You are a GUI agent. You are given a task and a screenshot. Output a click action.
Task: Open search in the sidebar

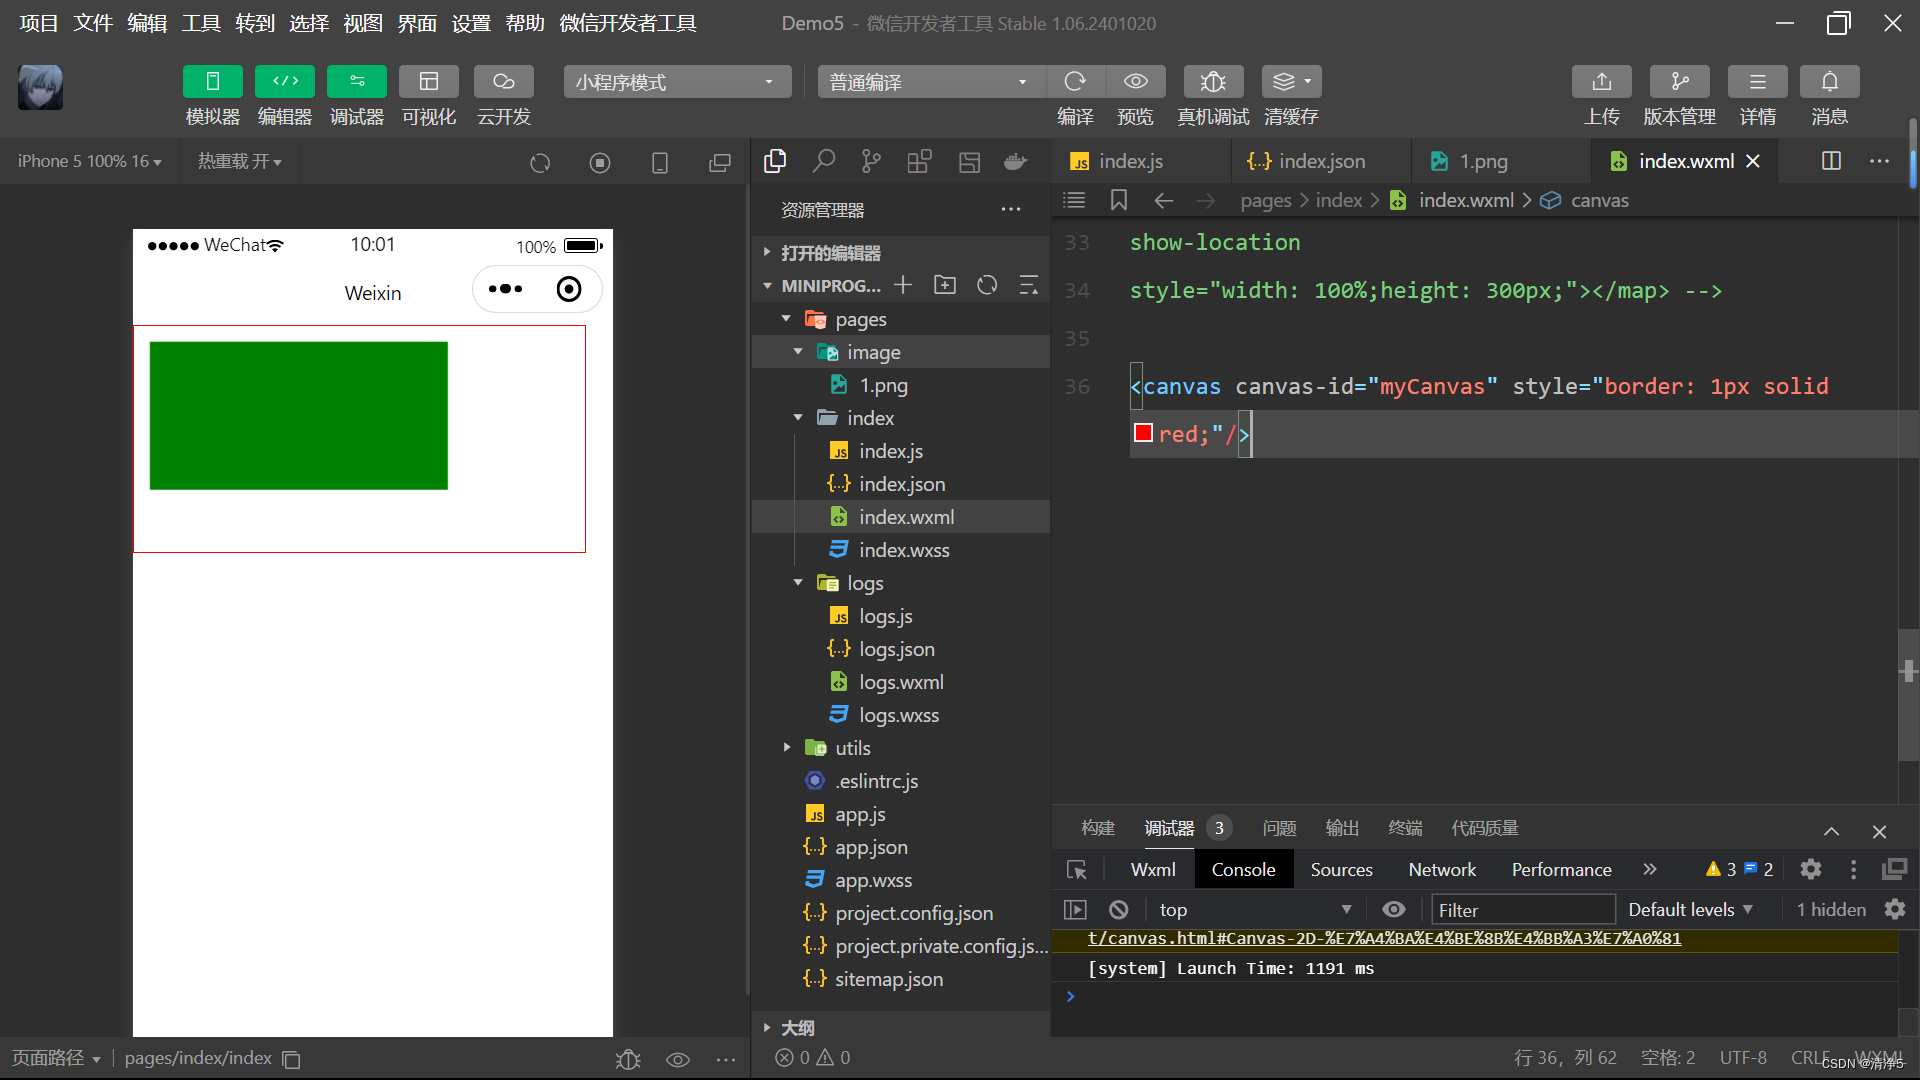[823, 161]
